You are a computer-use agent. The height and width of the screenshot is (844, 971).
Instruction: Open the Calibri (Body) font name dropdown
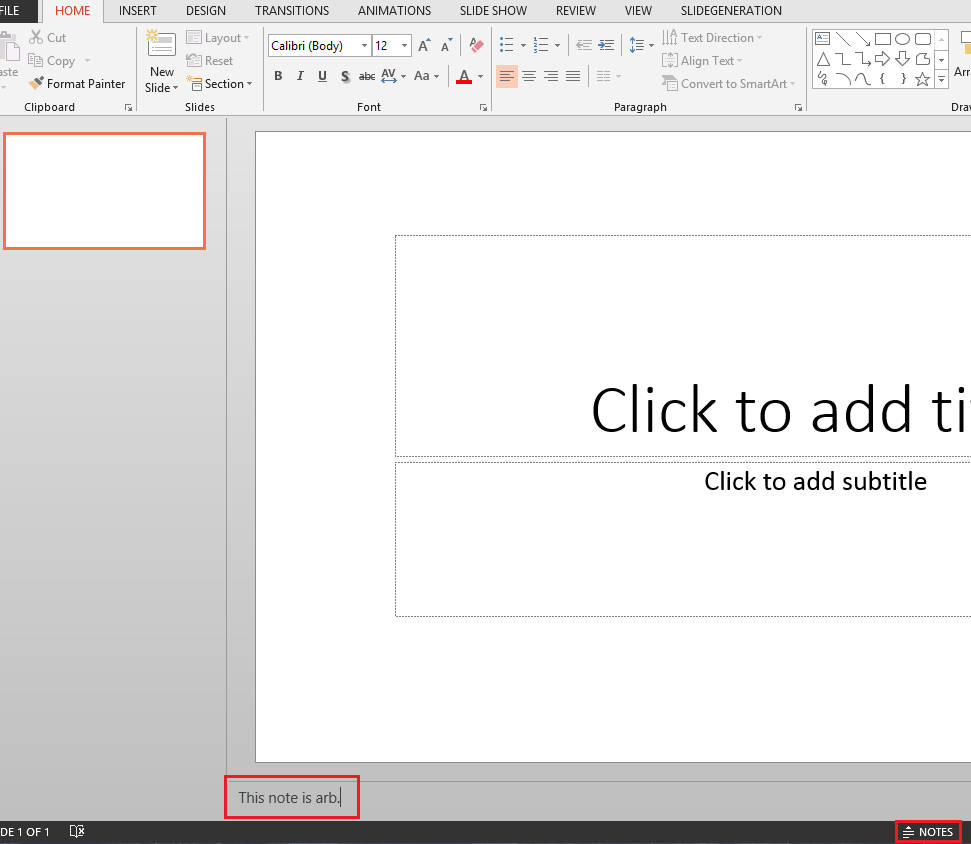(364, 45)
